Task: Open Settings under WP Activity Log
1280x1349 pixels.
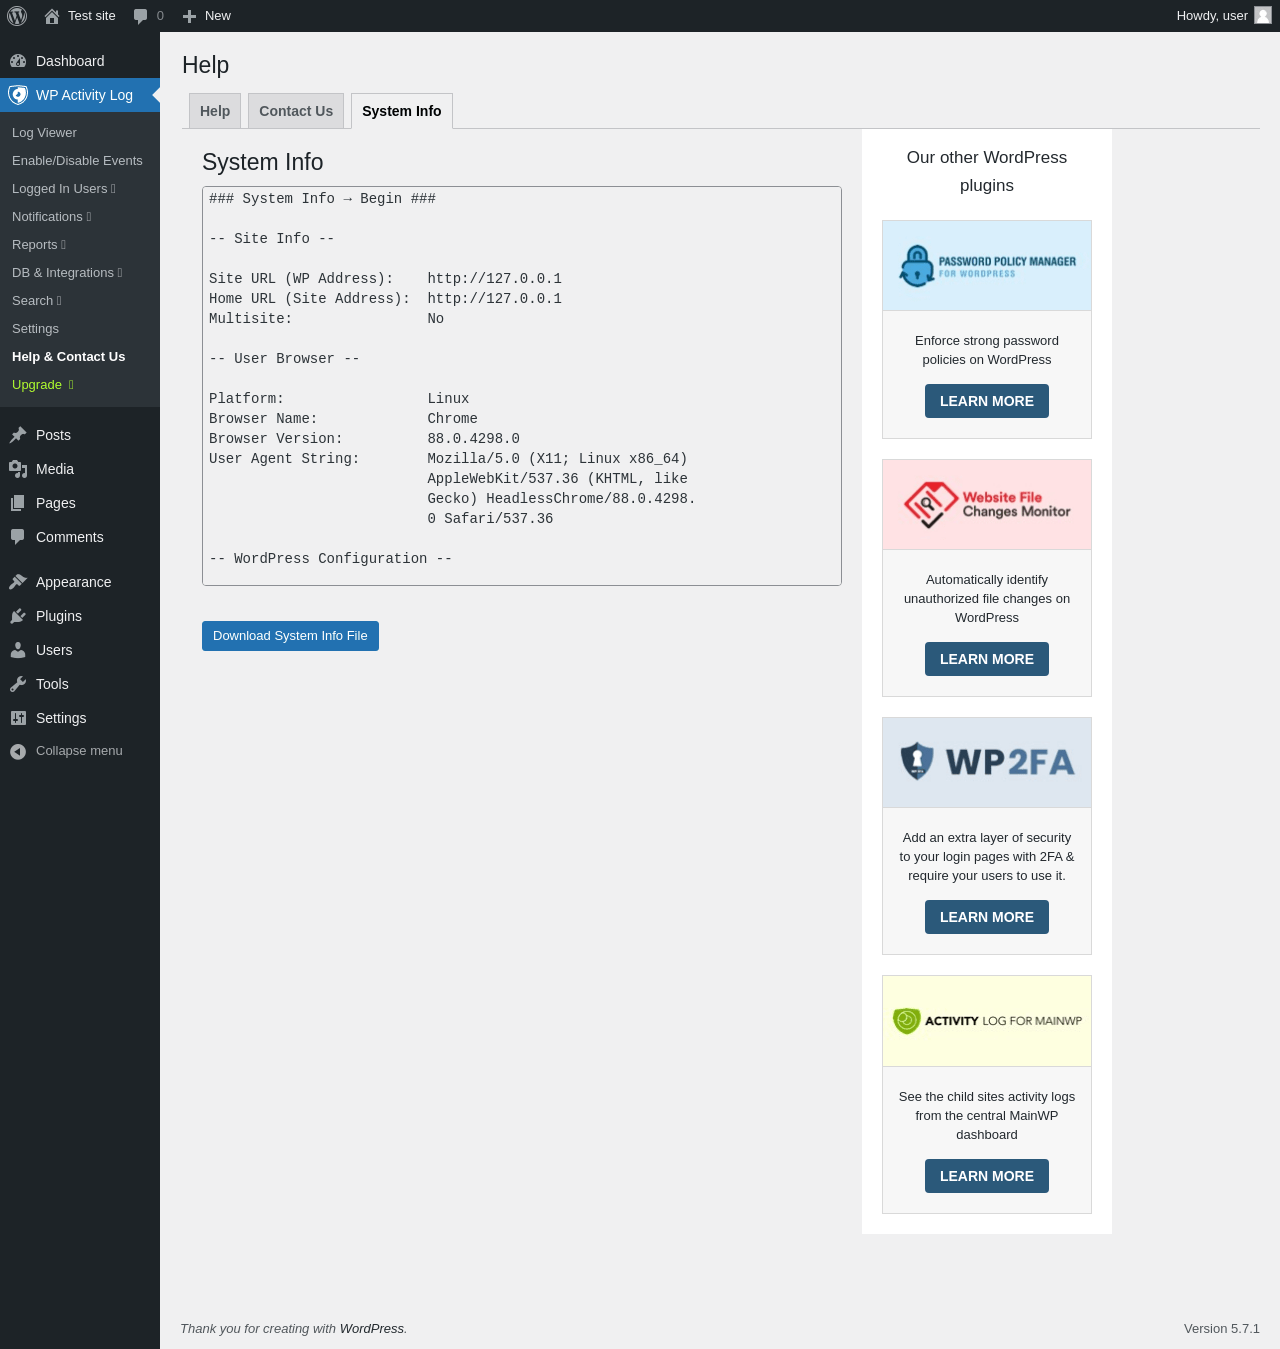Action: (35, 329)
